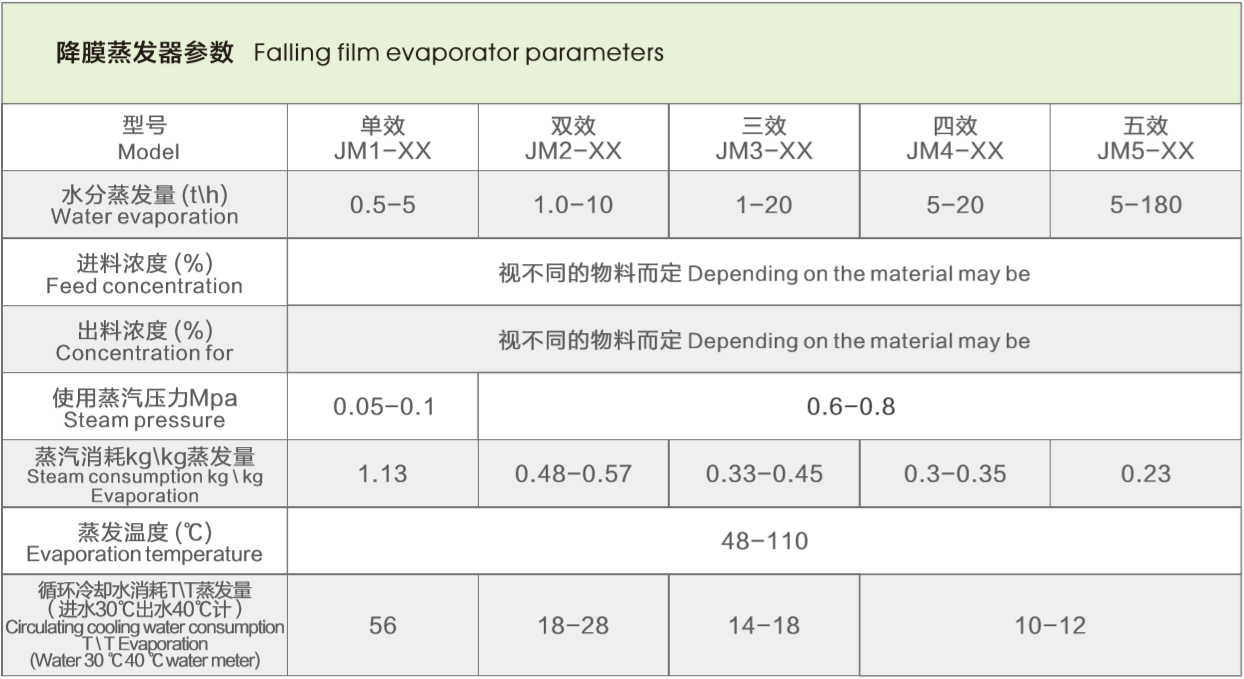Click the 0.33-0.45 steam consumption cell
Screen dimensions: 1244x679
tap(764, 474)
